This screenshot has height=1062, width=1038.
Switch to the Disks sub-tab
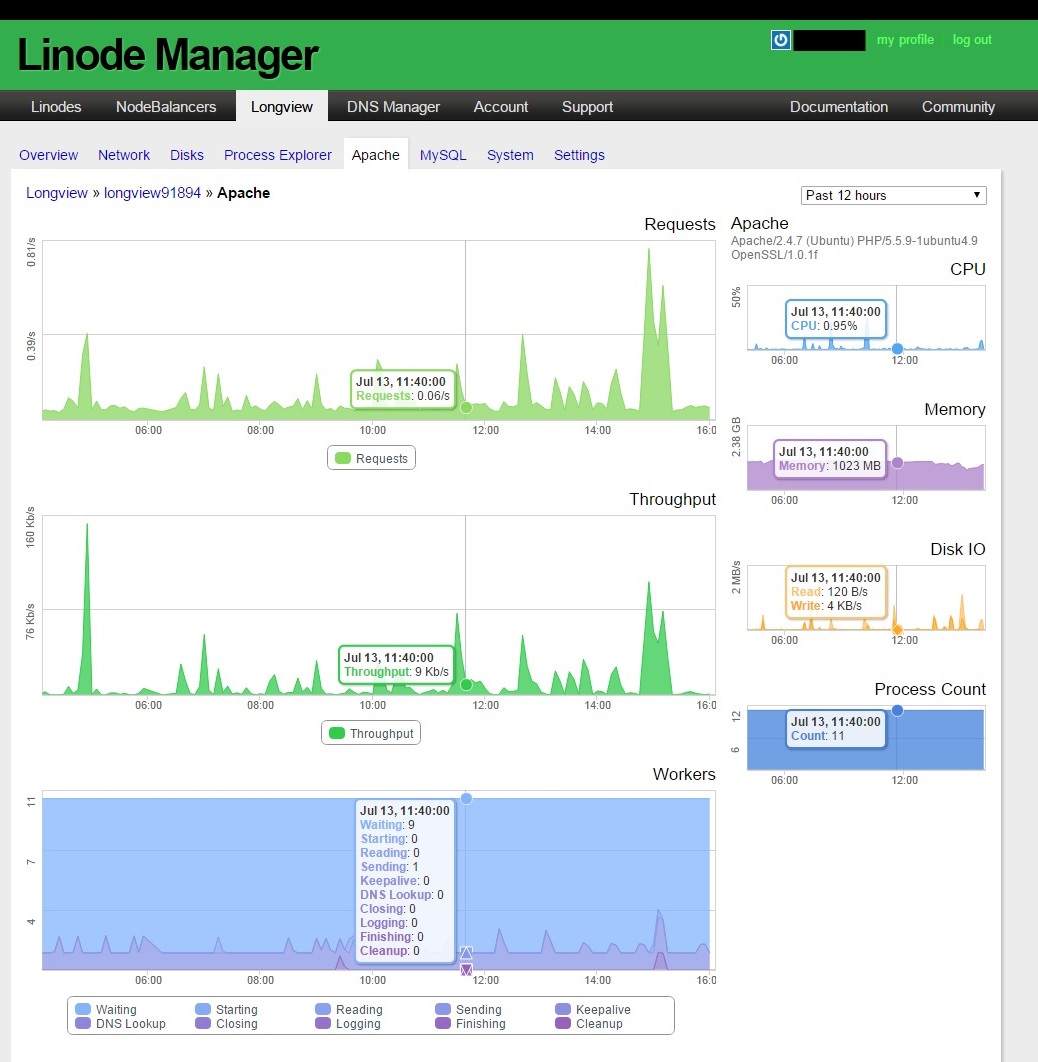pyautogui.click(x=187, y=155)
